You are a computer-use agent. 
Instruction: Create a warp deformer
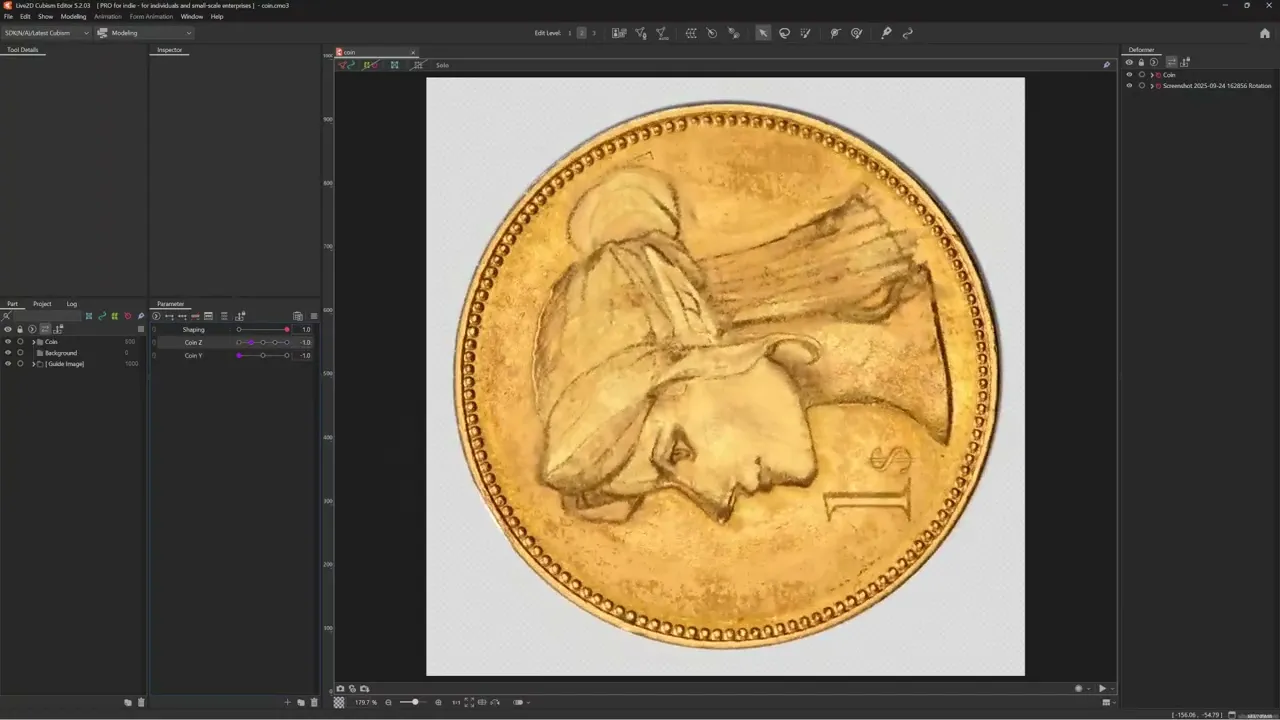point(691,33)
